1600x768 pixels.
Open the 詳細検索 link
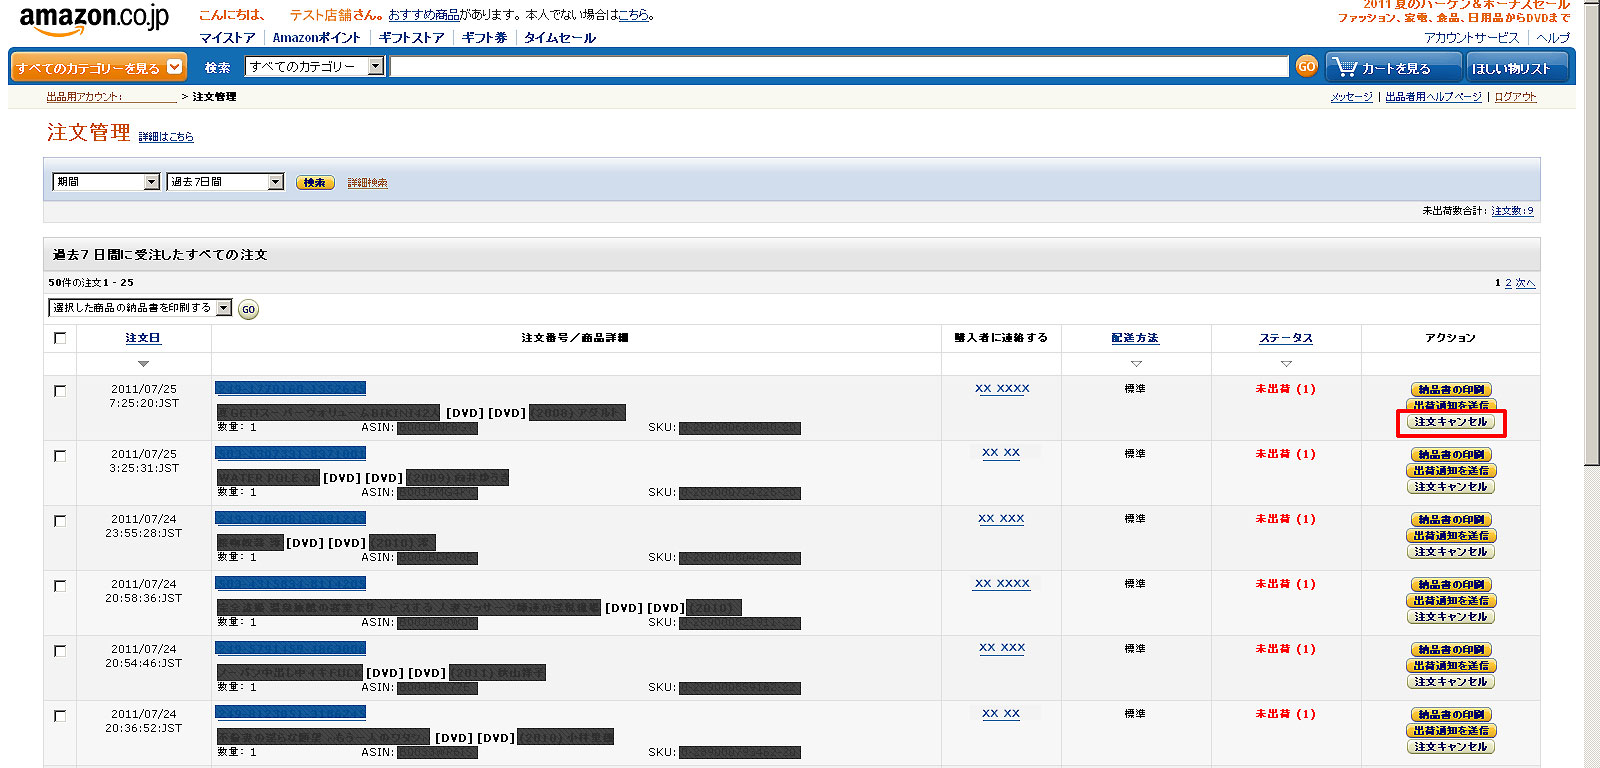pyautogui.click(x=367, y=183)
